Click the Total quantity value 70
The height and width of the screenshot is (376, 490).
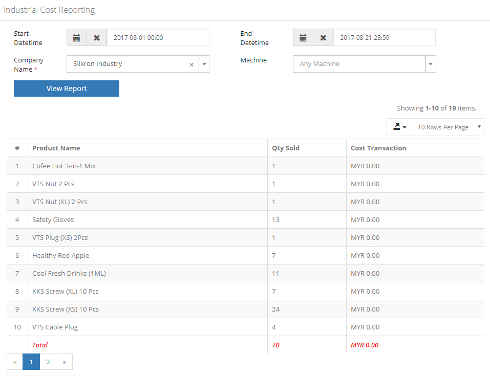coord(276,345)
